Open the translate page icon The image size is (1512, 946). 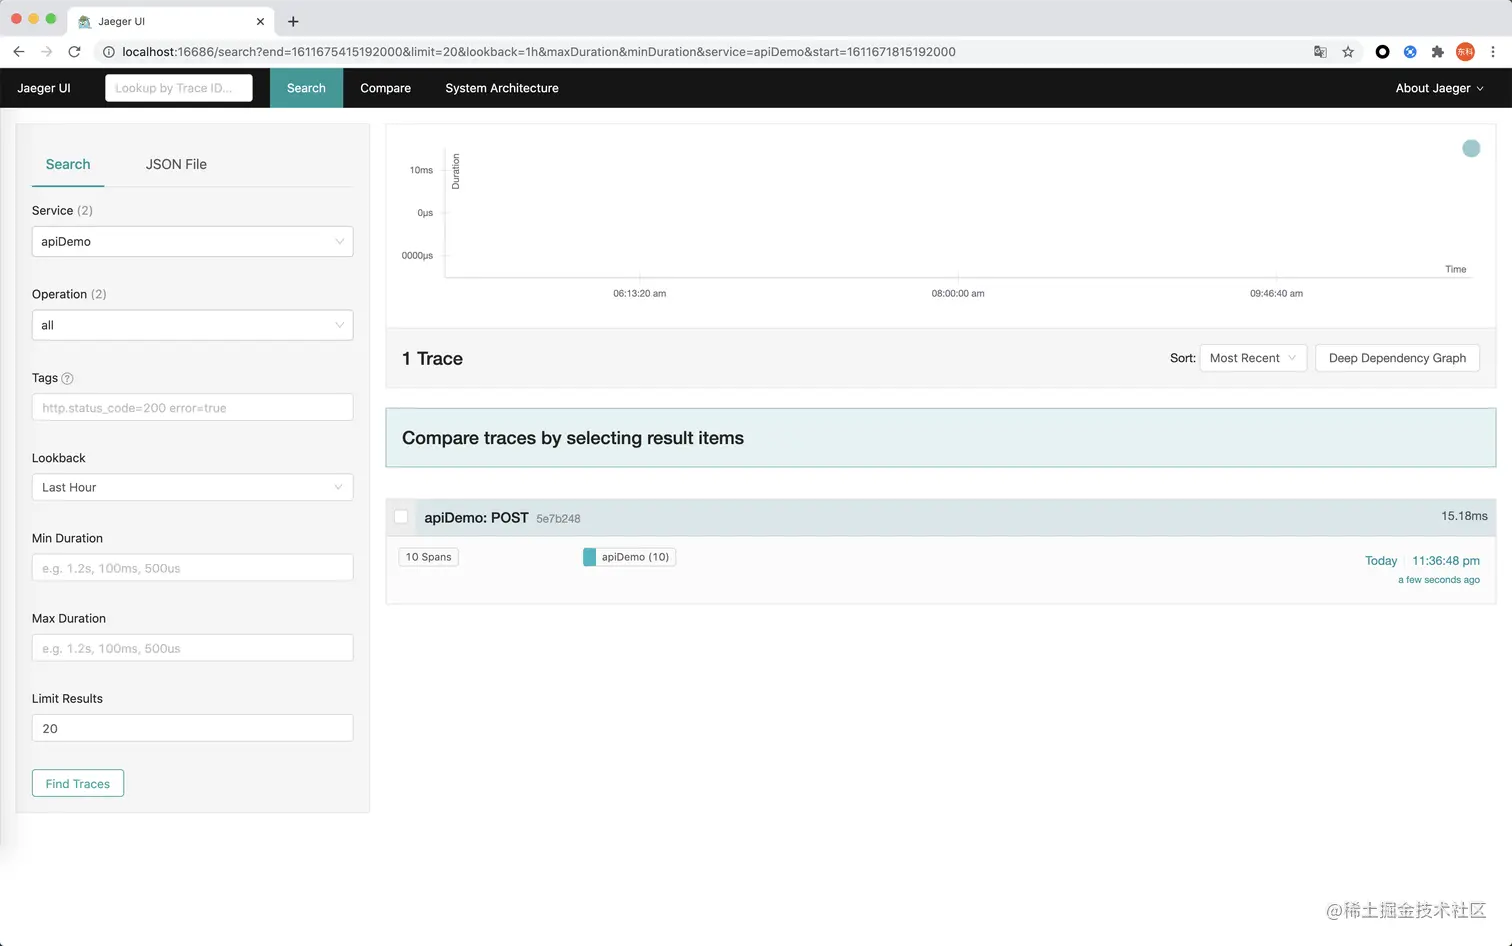[x=1320, y=52]
